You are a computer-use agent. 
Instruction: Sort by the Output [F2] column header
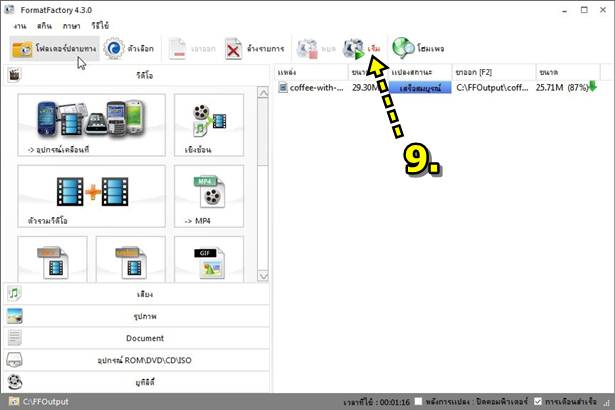(494, 72)
